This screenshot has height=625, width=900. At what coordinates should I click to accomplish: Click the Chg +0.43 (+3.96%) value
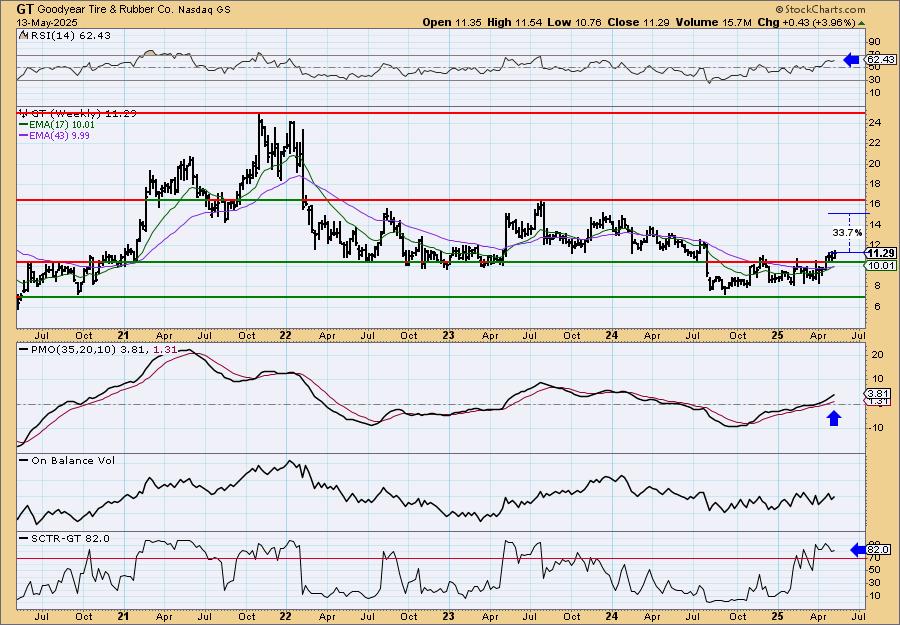point(806,22)
